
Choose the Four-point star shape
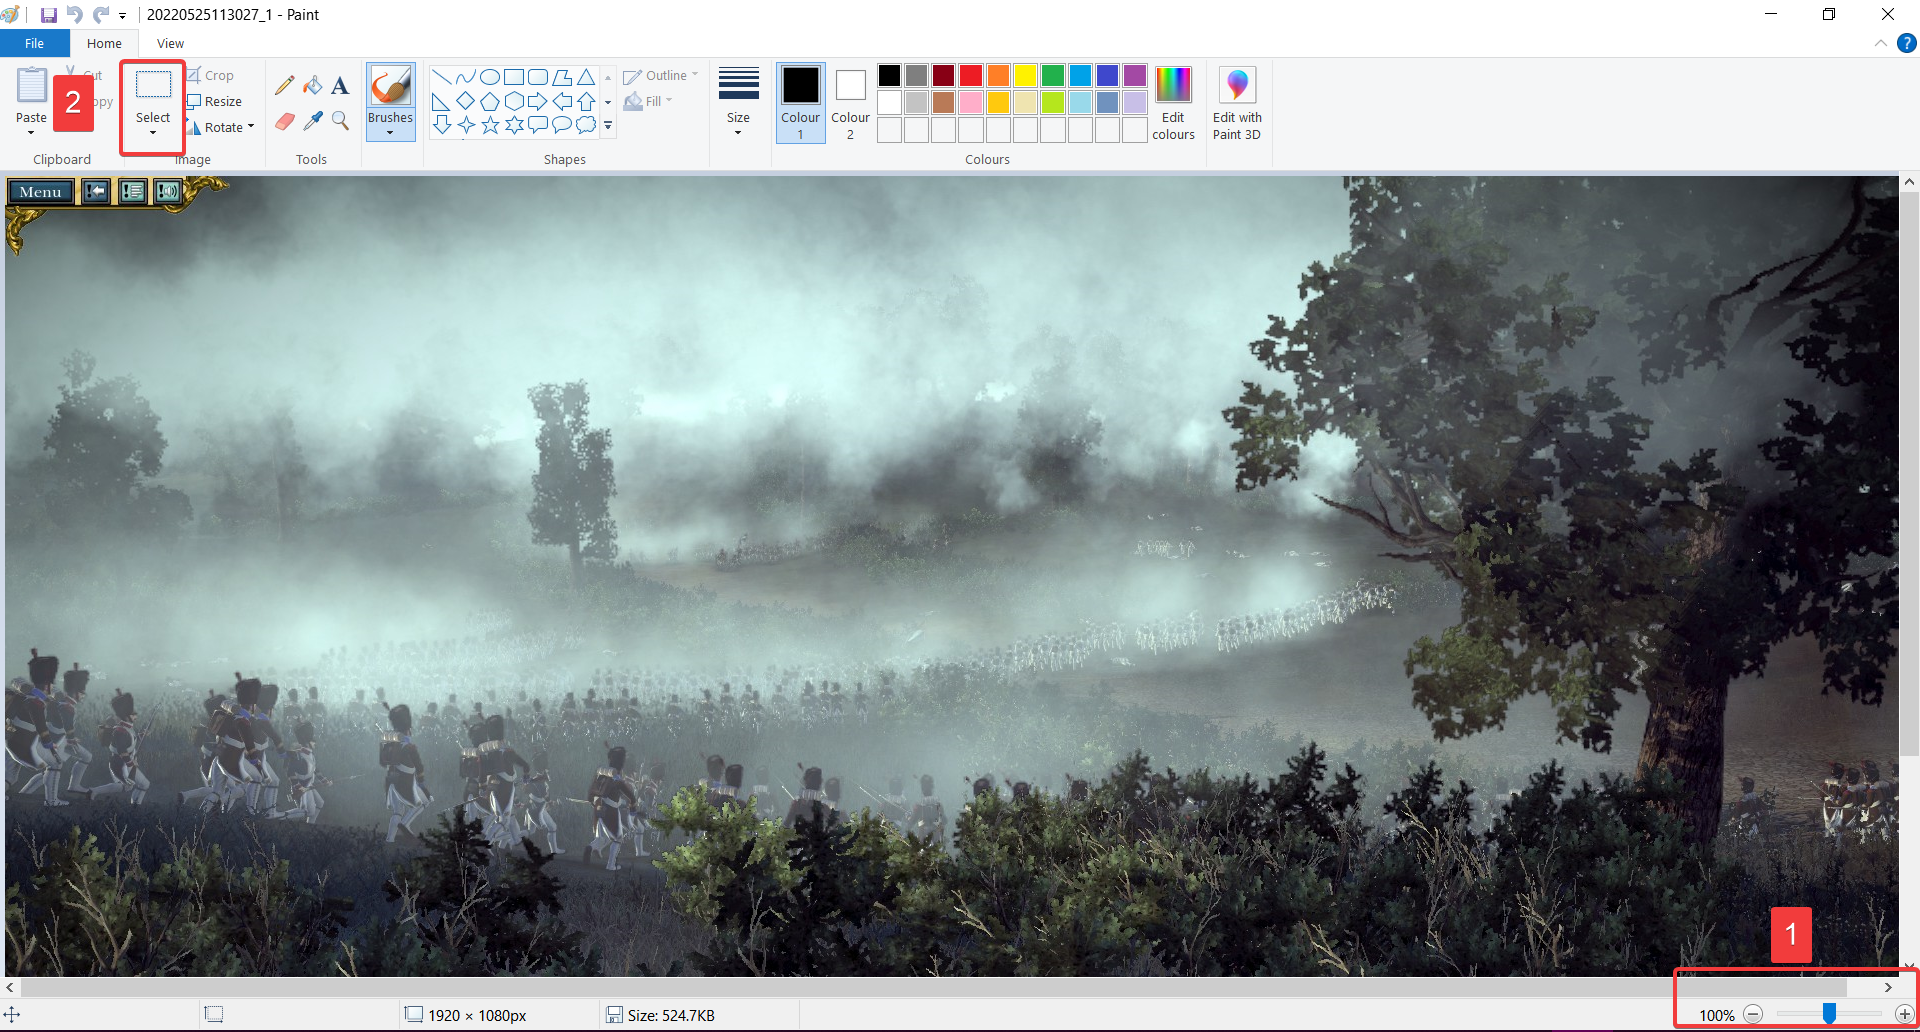(466, 125)
